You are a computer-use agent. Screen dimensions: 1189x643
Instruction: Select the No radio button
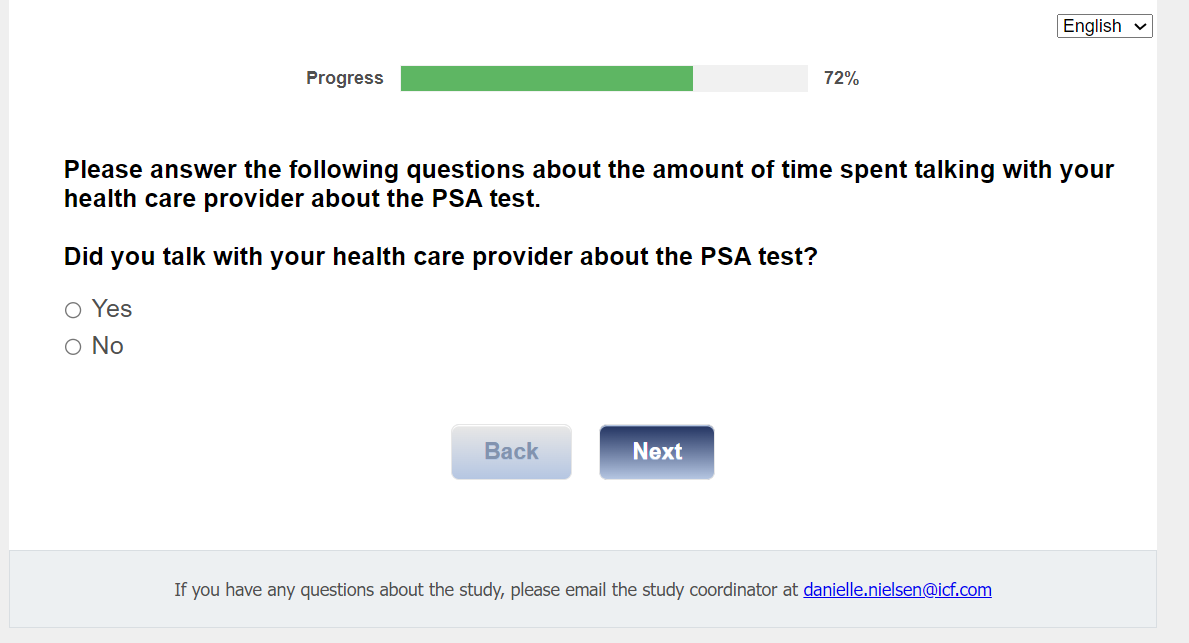73,347
